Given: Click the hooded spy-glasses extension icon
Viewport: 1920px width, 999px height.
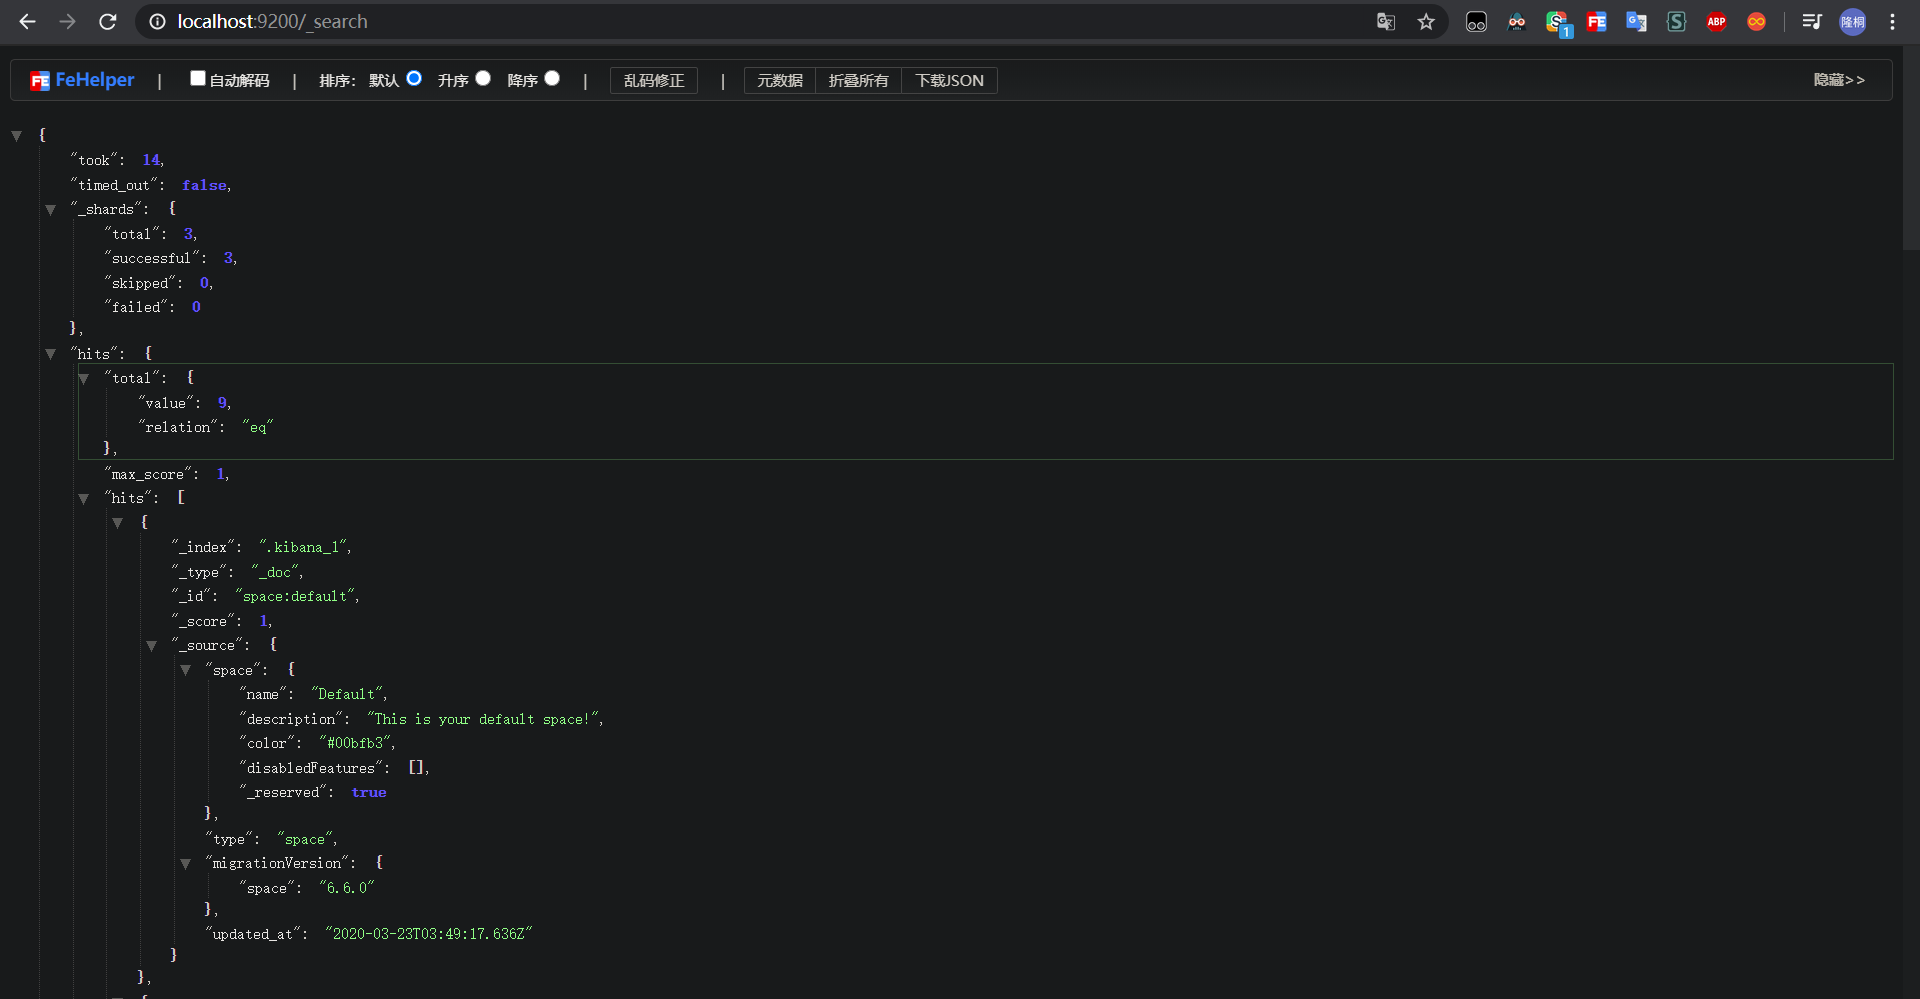Looking at the screenshot, I should coord(1517,21).
